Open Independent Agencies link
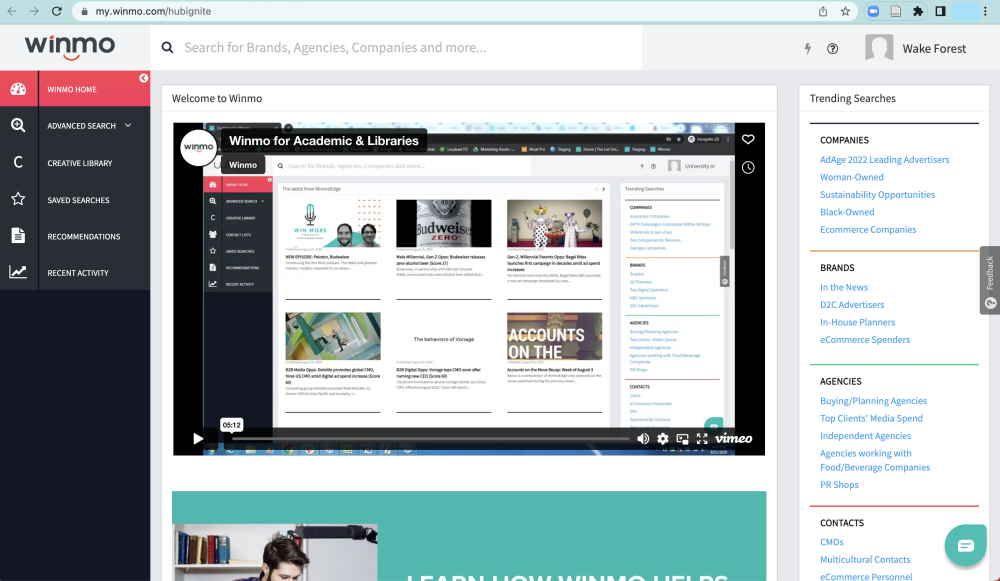1000x581 pixels. point(865,436)
